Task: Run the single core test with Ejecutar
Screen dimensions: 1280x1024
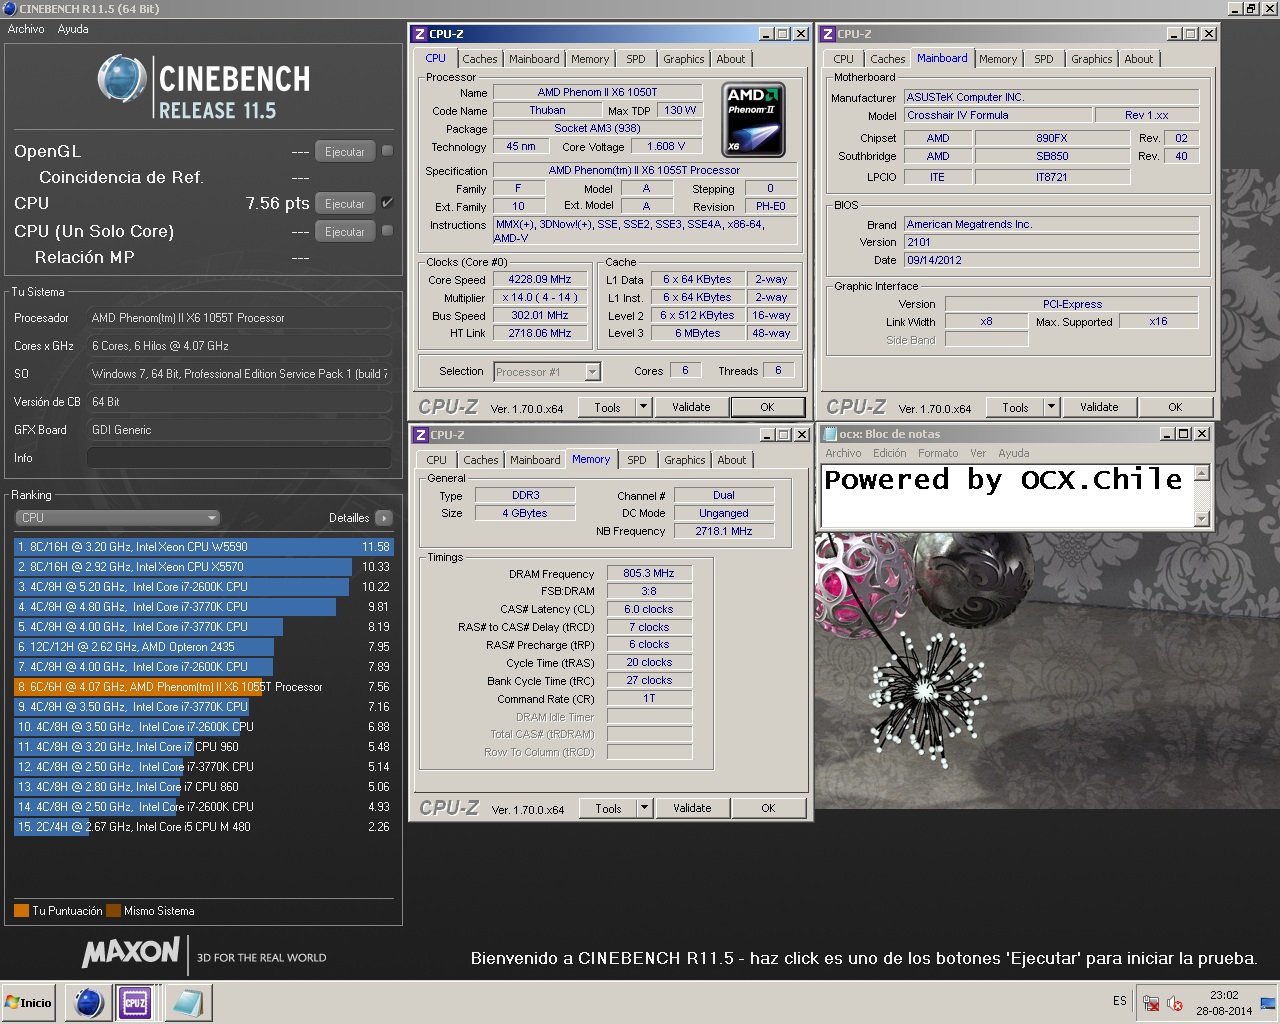Action: click(x=345, y=232)
